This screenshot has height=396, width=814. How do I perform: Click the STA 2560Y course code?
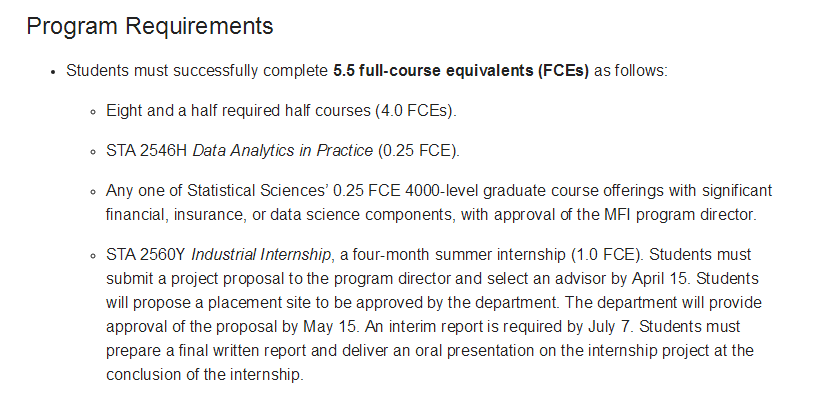tap(146, 255)
